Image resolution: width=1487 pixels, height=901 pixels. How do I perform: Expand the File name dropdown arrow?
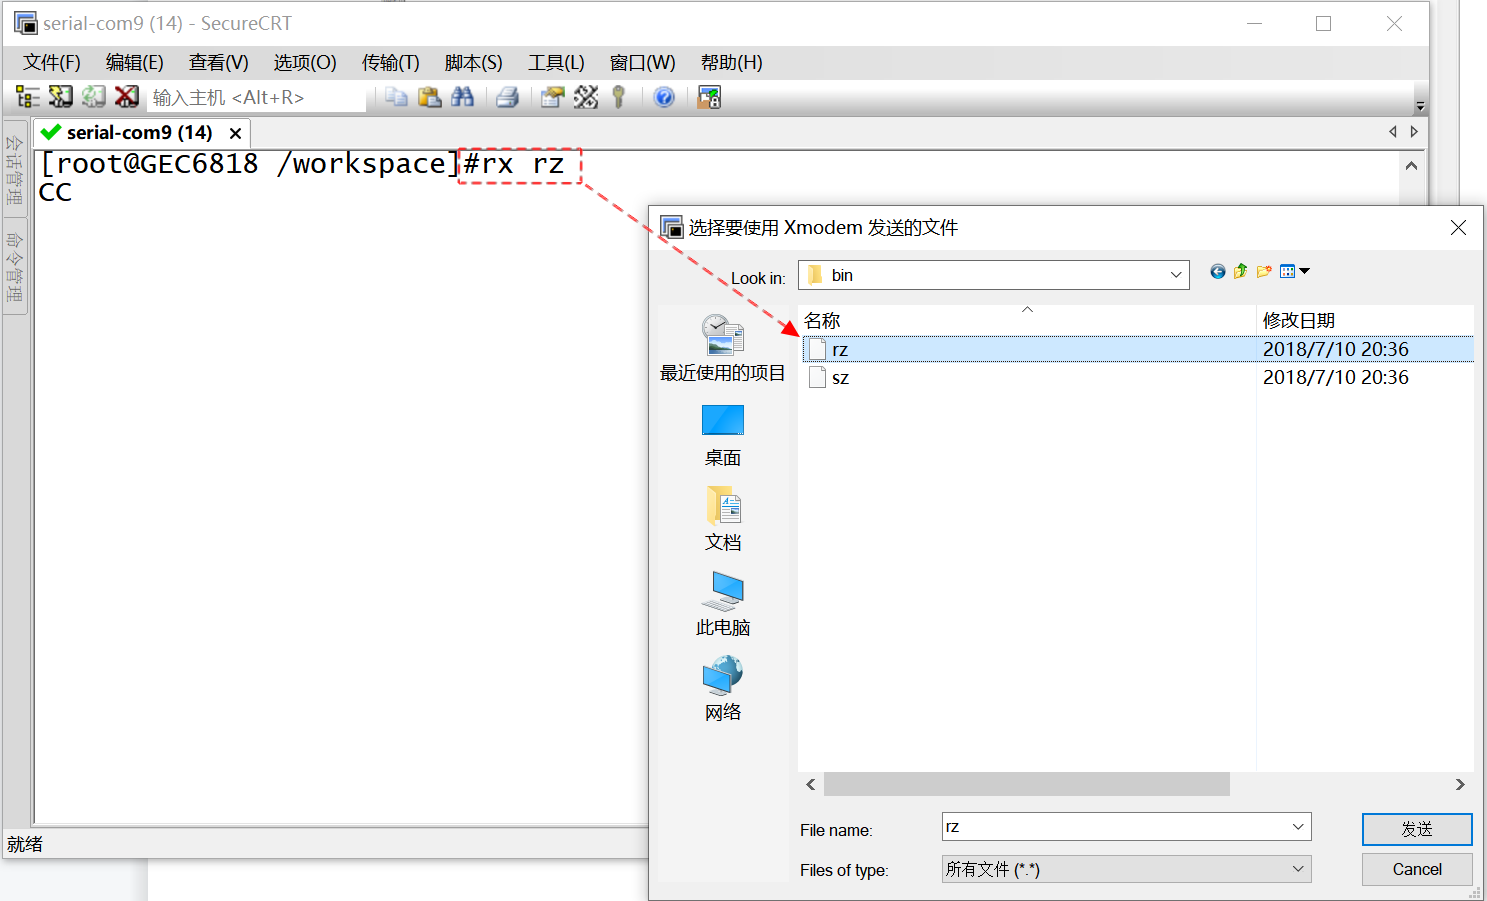1298,827
